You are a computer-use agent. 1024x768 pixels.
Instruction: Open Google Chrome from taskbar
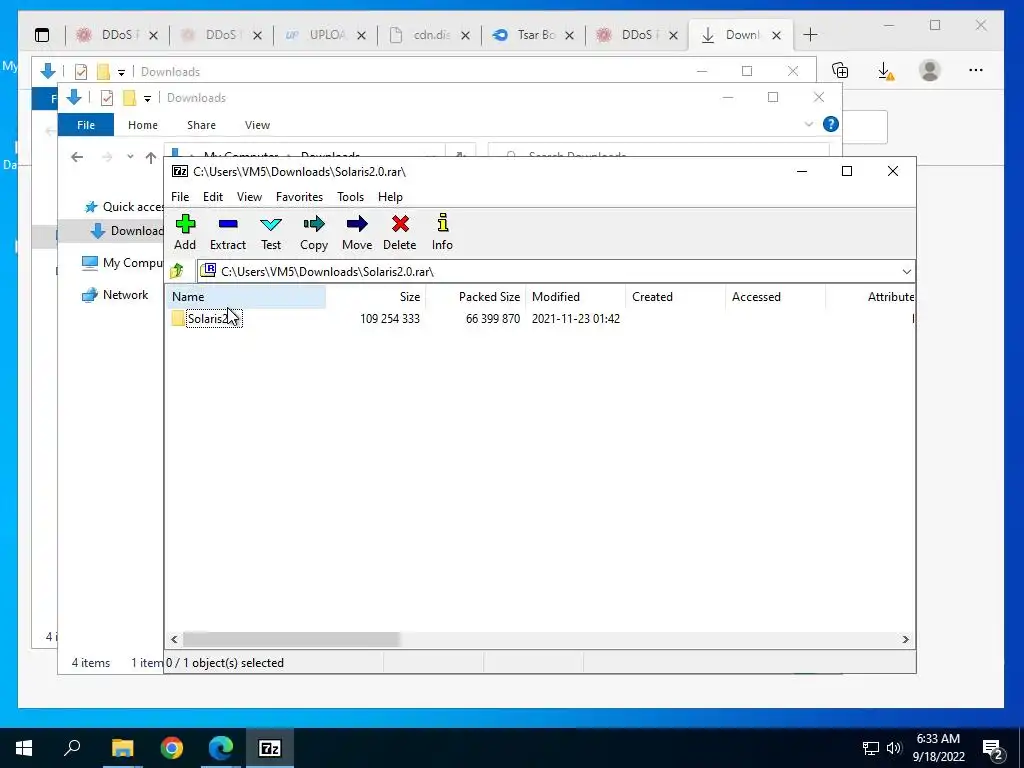(x=172, y=748)
